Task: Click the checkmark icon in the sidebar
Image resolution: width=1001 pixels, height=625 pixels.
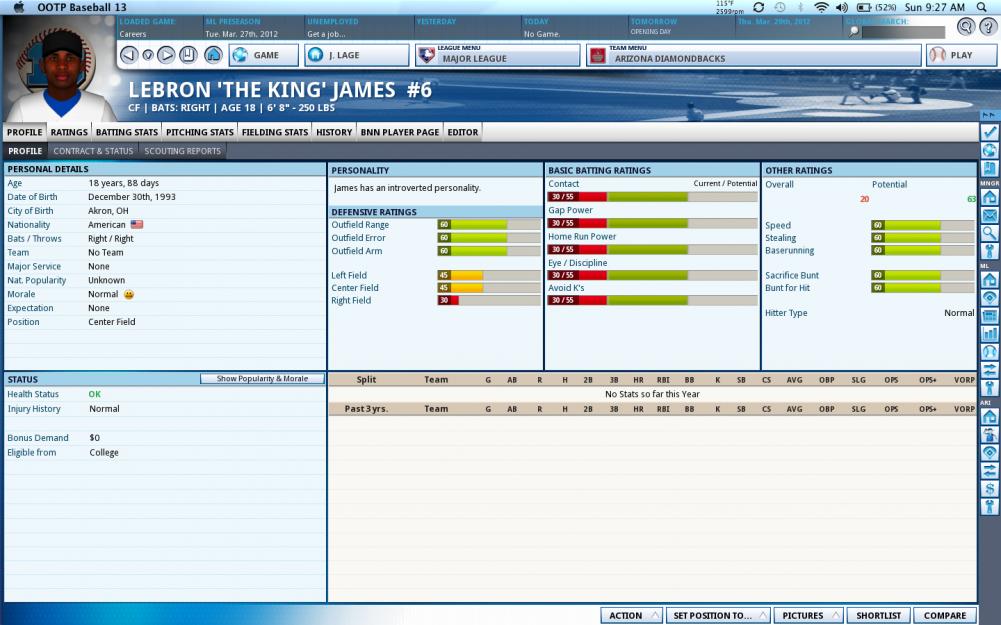Action: (989, 132)
